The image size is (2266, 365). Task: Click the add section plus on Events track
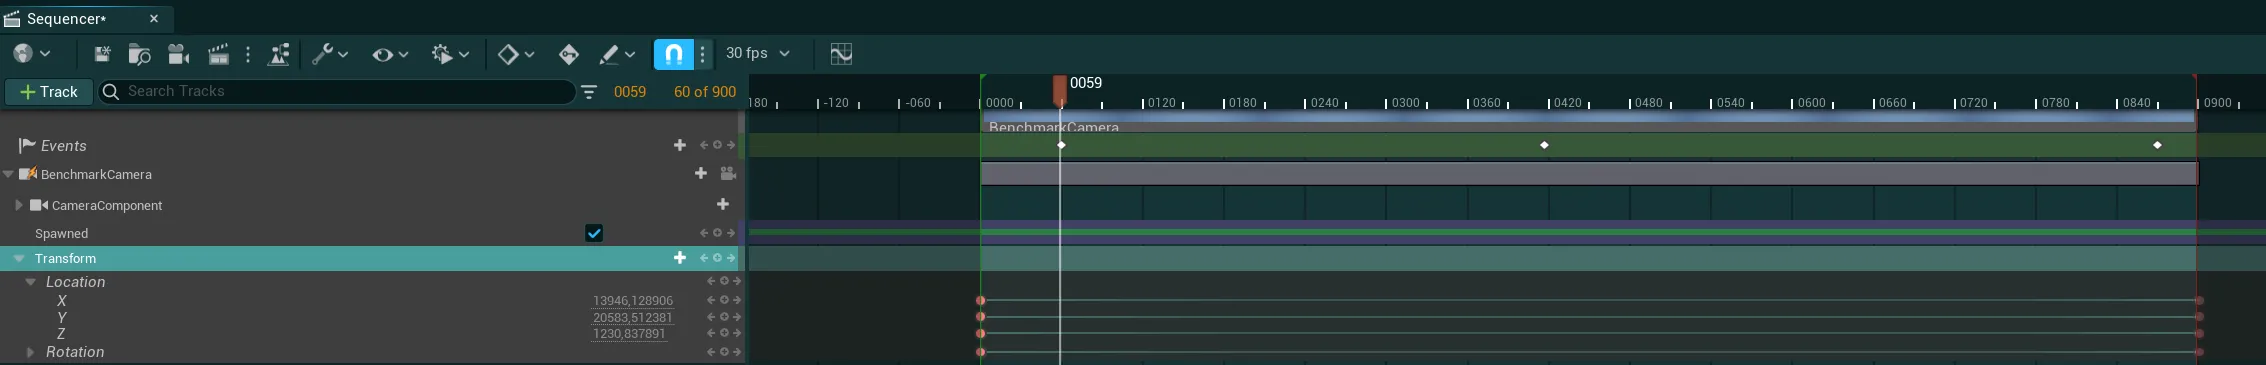(x=680, y=146)
